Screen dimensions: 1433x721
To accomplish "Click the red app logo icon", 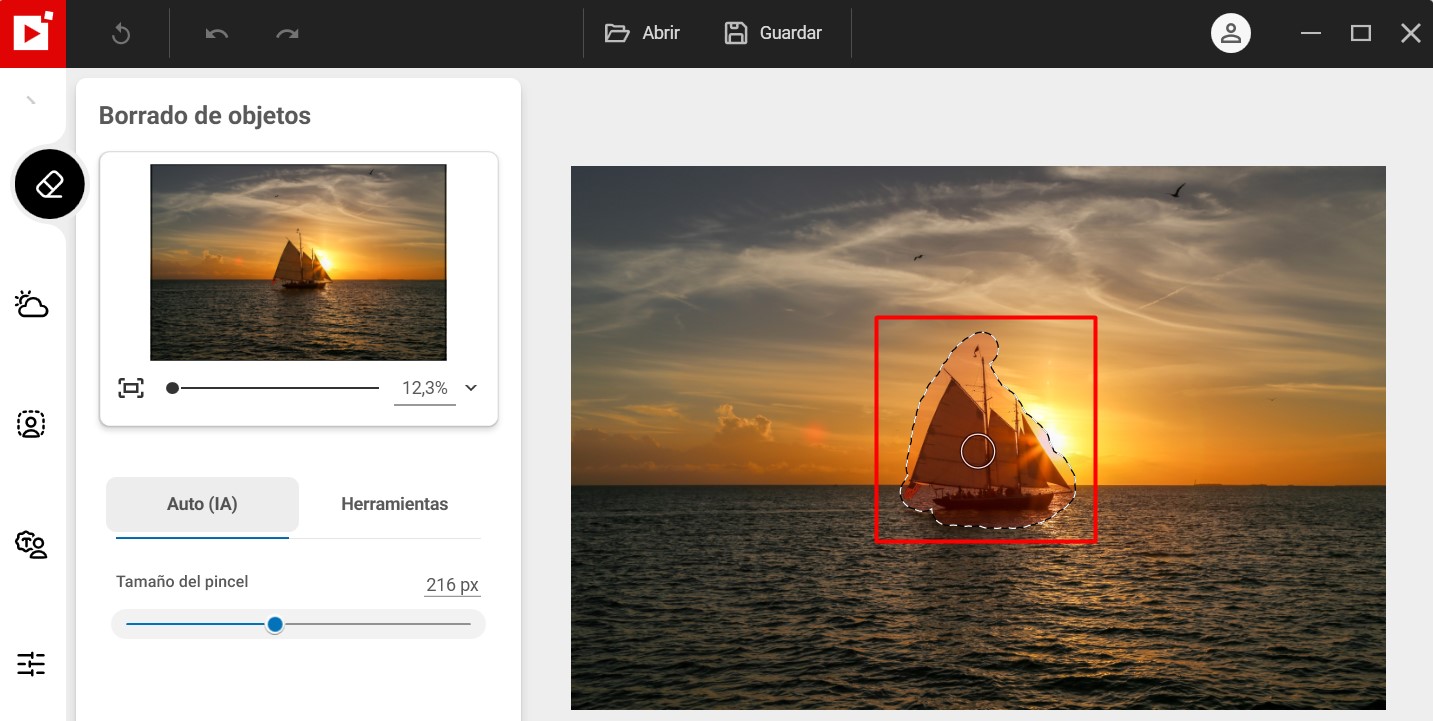I will point(32,33).
